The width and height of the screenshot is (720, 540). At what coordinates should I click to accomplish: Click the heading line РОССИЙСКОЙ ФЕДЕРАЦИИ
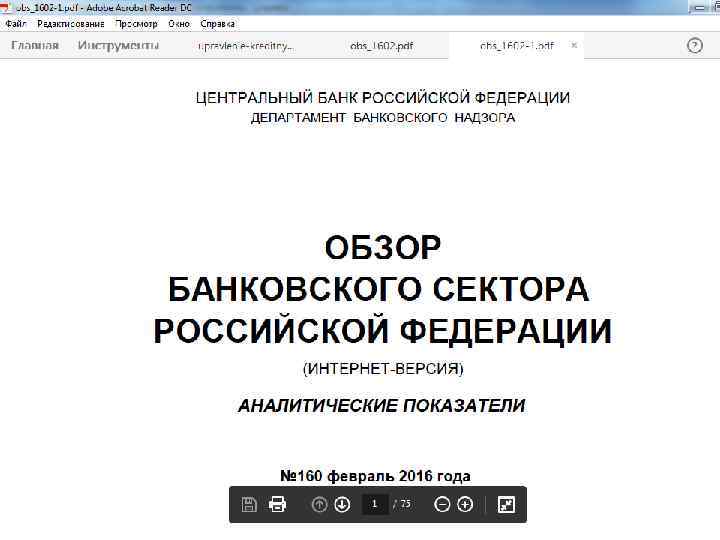(x=382, y=331)
